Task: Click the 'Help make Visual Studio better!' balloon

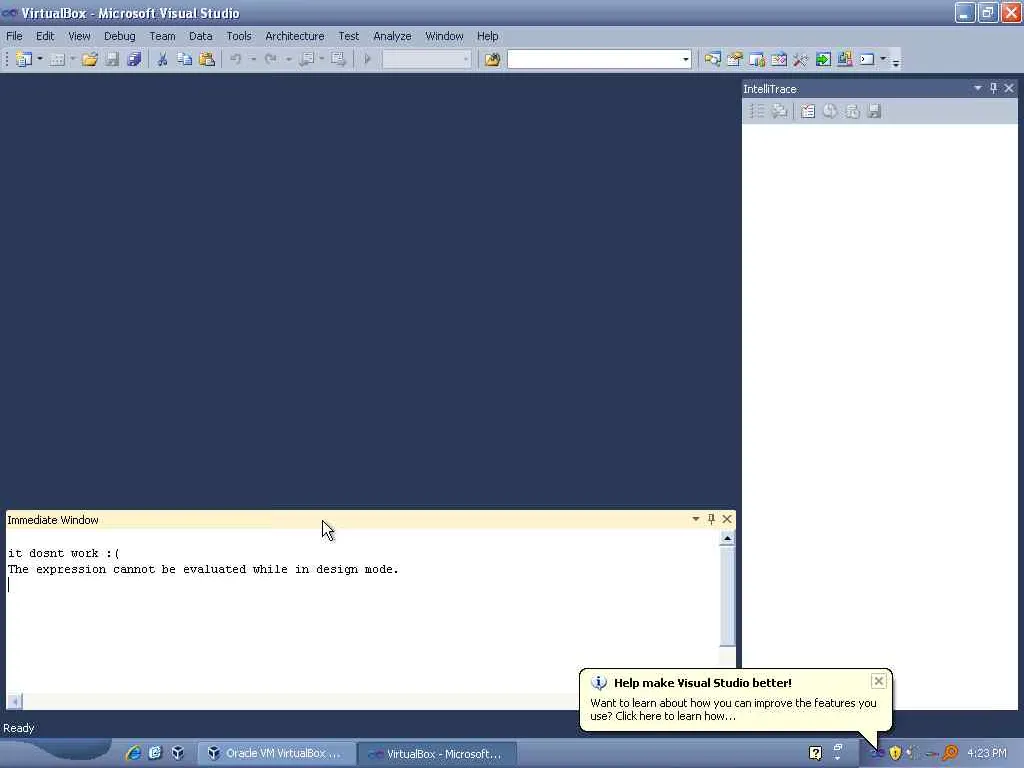Action: 735,700
